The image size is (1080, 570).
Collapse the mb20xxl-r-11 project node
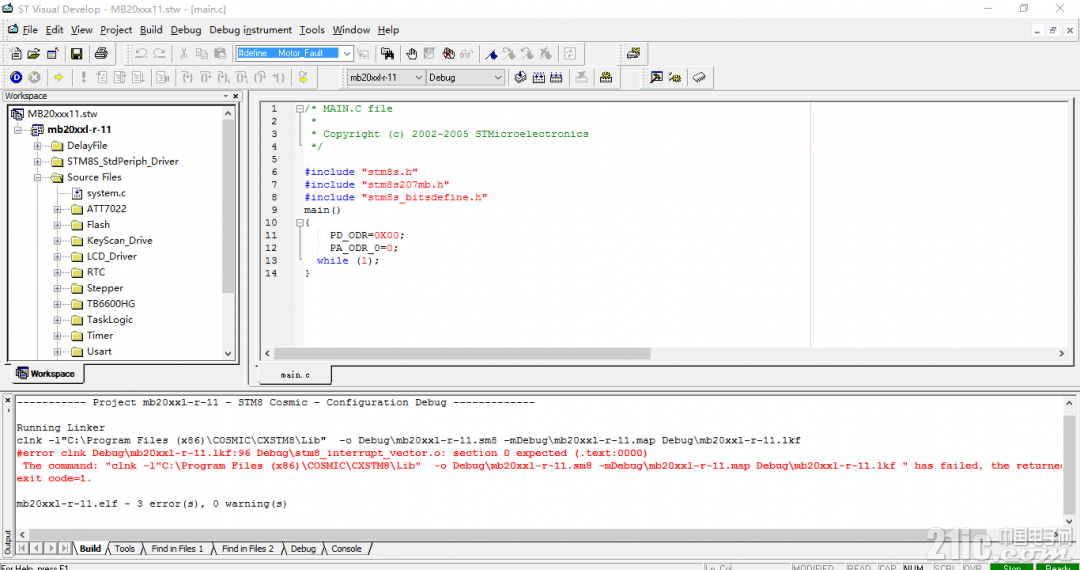(x=18, y=130)
